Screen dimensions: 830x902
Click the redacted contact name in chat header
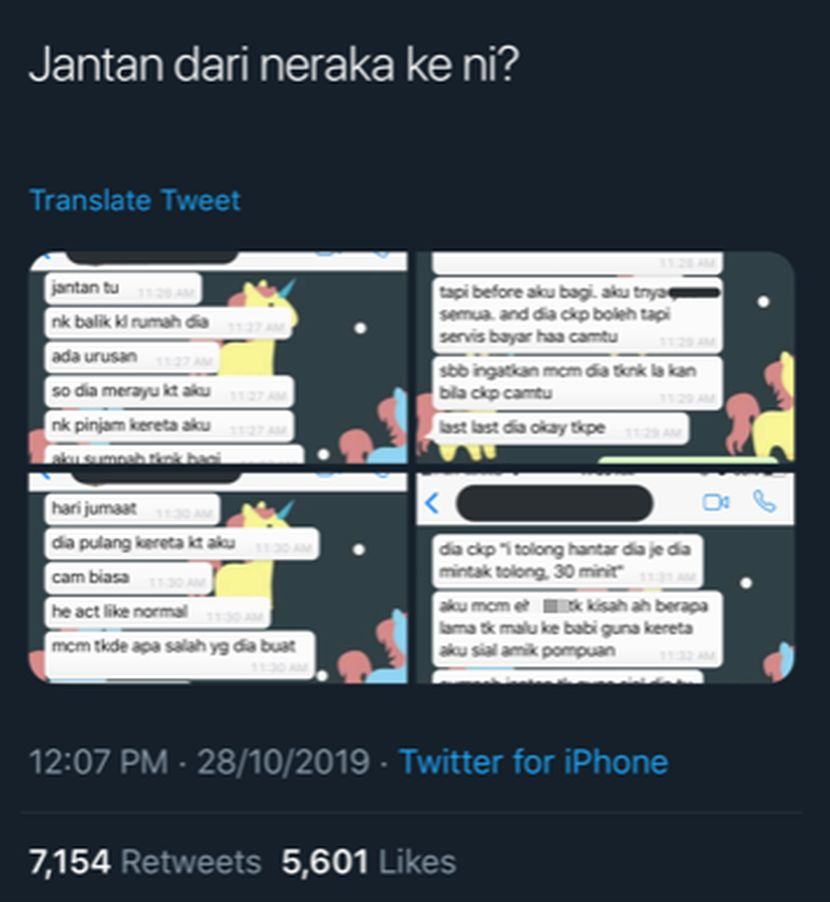554,503
